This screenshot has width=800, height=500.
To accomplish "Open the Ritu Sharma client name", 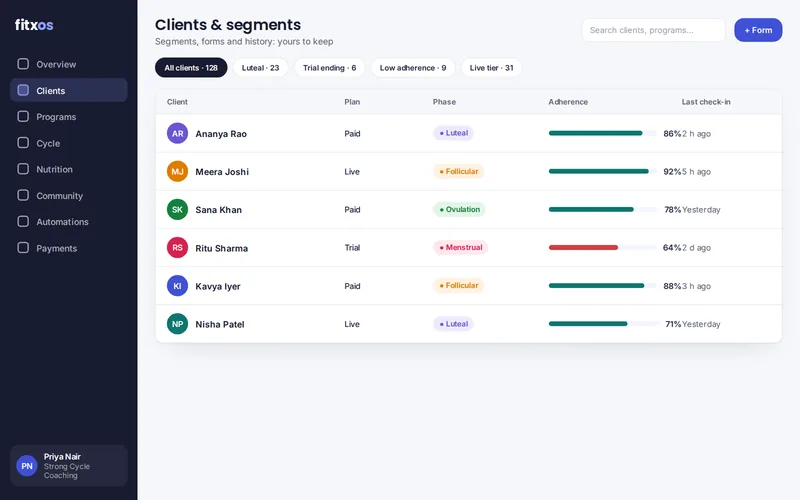I will click(x=221, y=248).
